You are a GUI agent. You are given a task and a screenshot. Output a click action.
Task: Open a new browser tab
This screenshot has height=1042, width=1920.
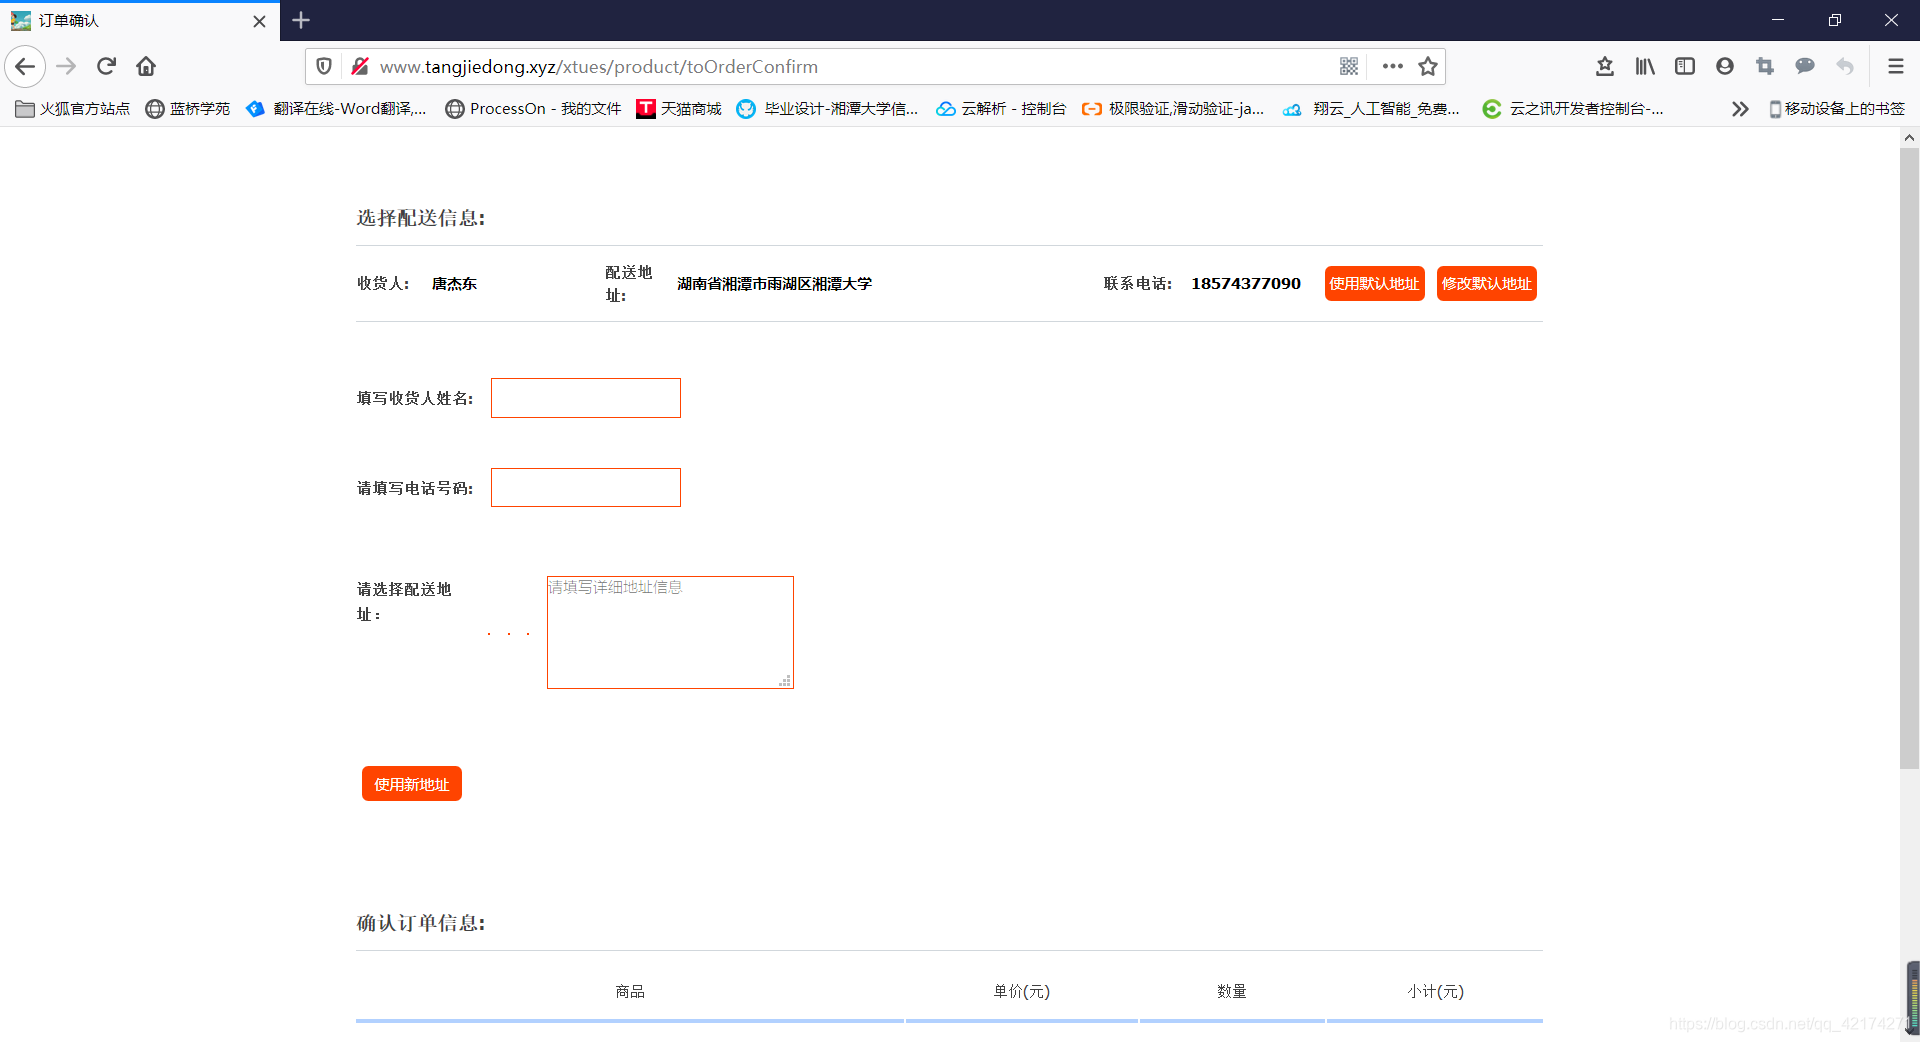click(301, 20)
